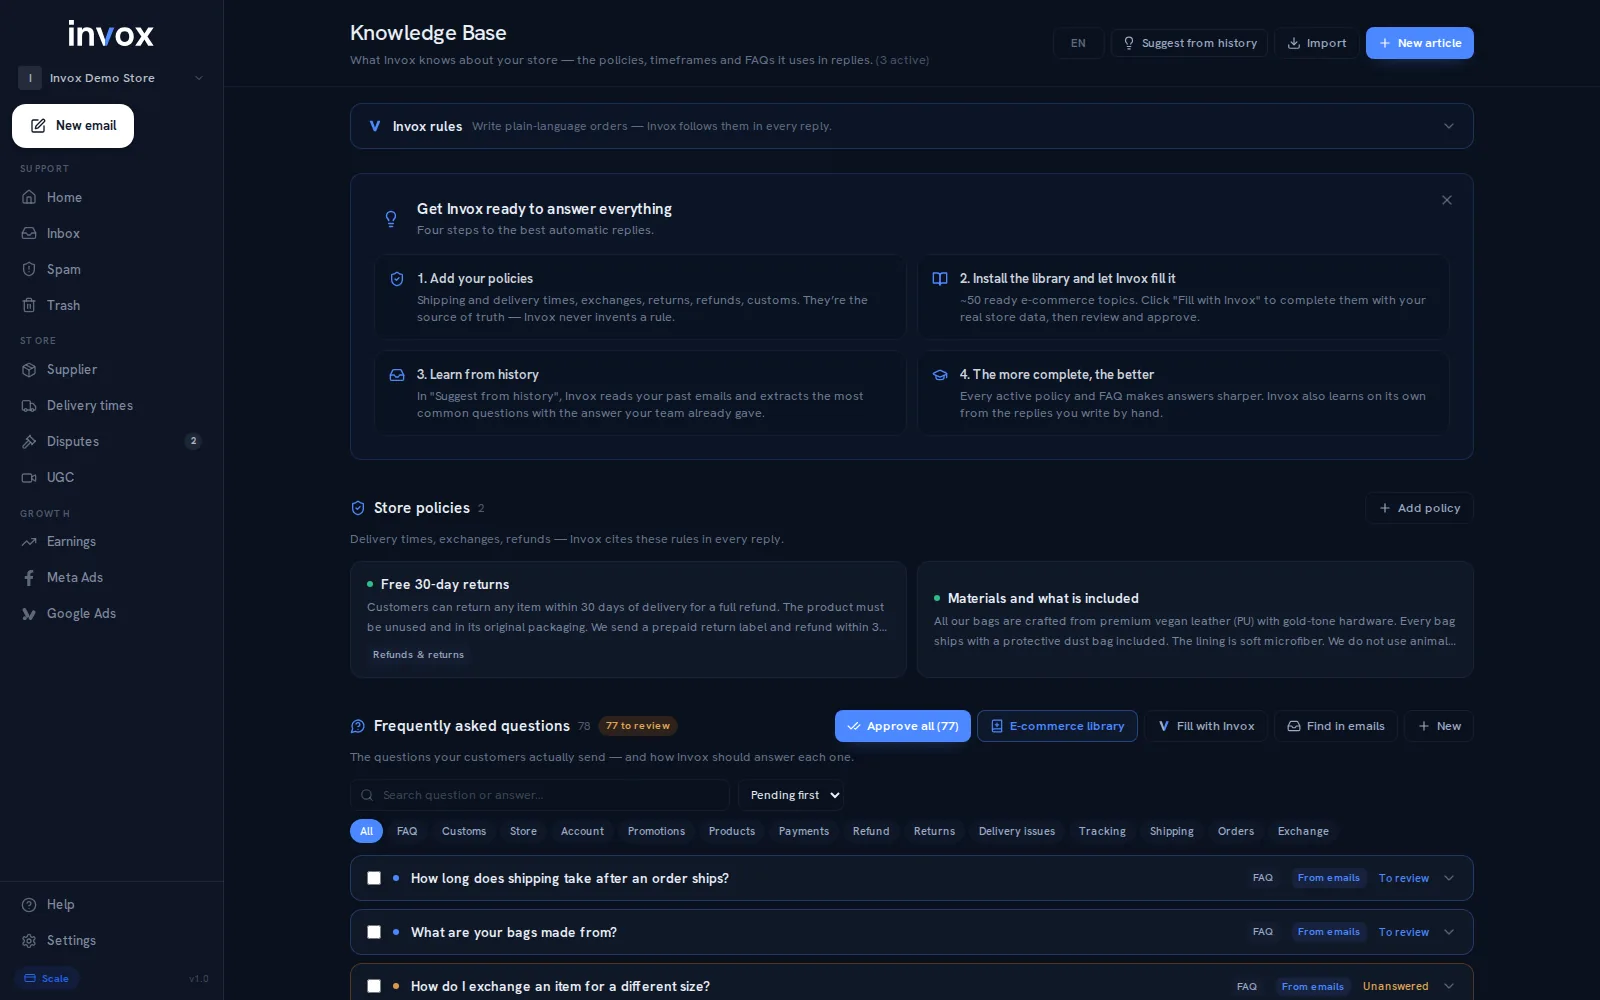Image resolution: width=1600 pixels, height=1000 pixels.
Task: Open Delivery times page
Action: click(x=111, y=405)
